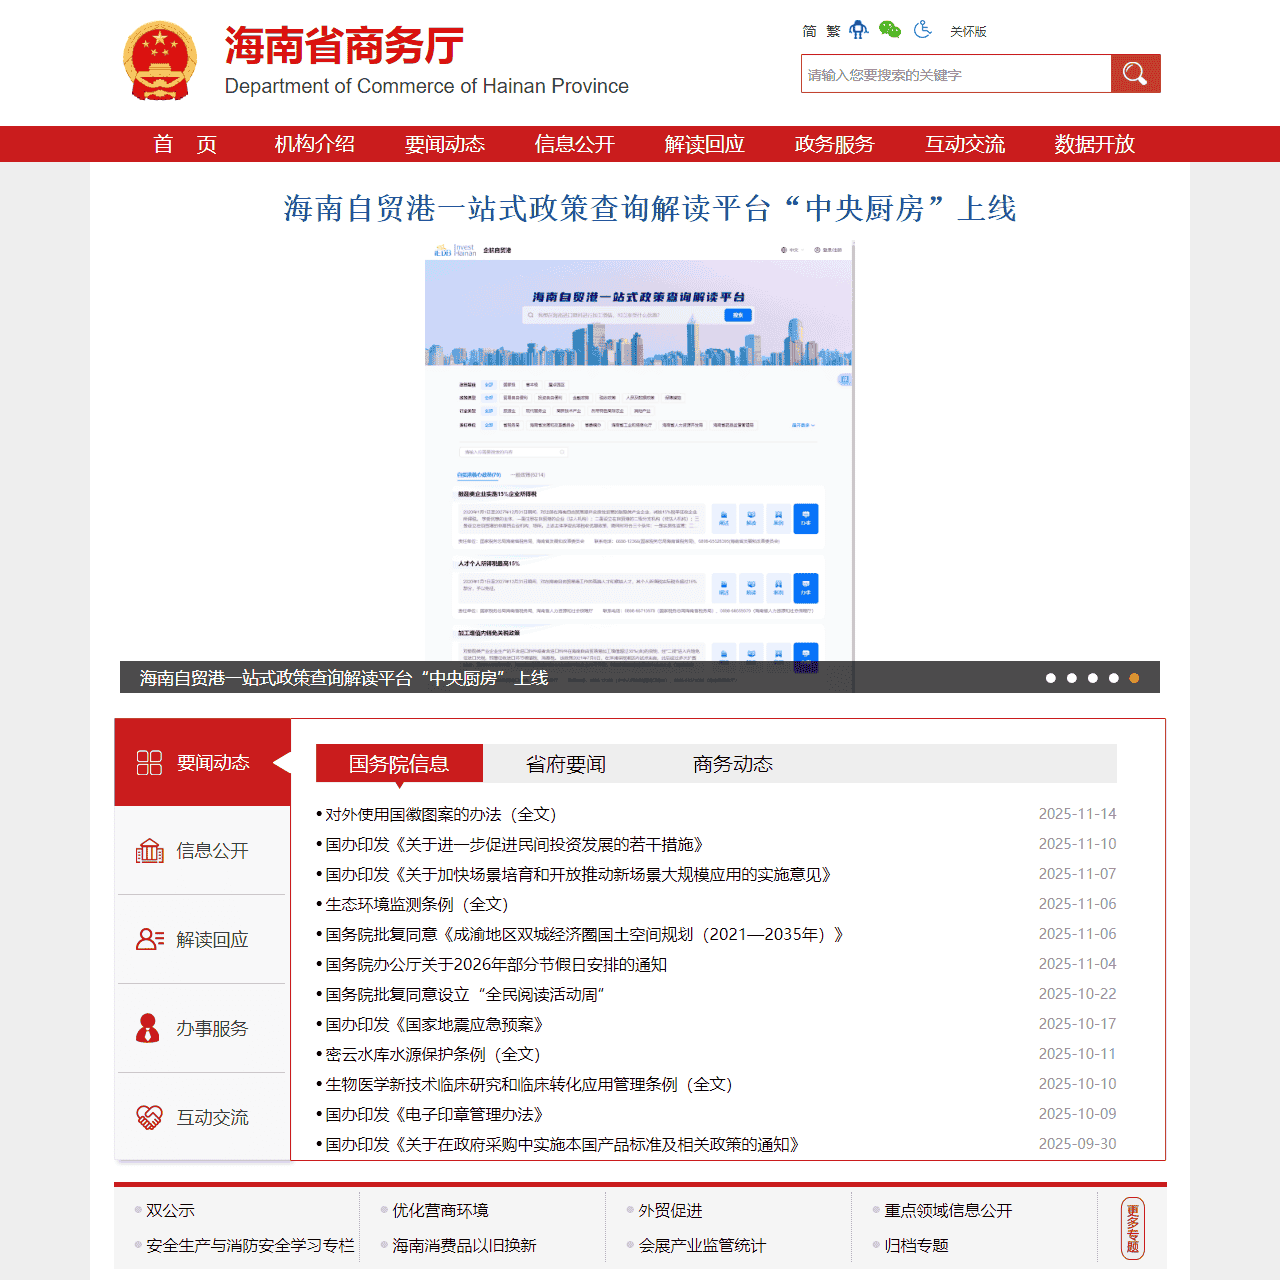Open the 政务服务 navigation dropdown
The width and height of the screenshot is (1280, 1280).
tap(833, 144)
